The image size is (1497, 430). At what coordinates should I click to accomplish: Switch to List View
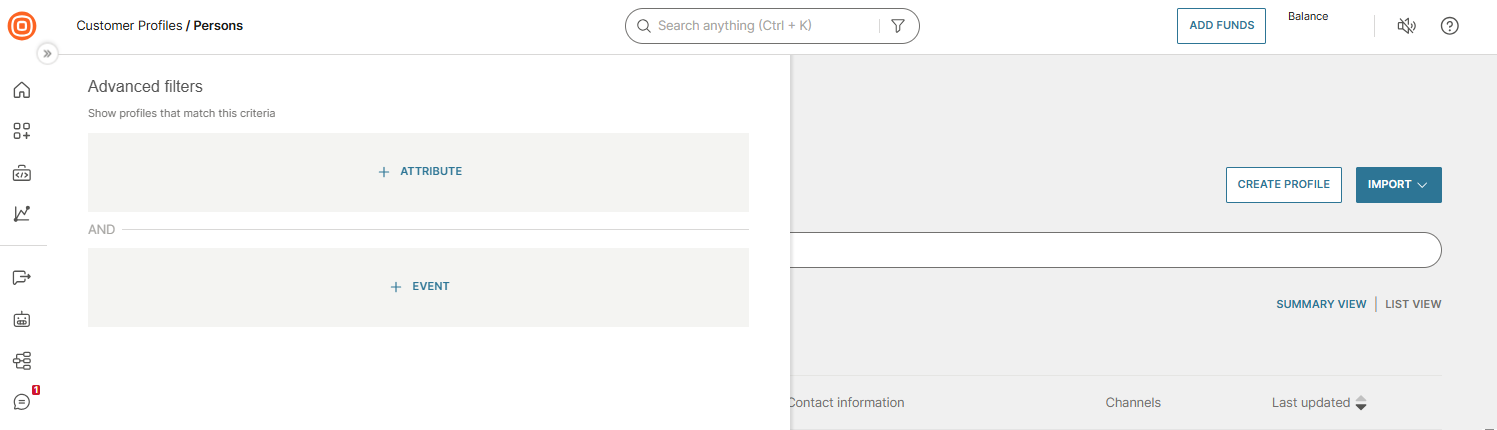(x=1412, y=304)
